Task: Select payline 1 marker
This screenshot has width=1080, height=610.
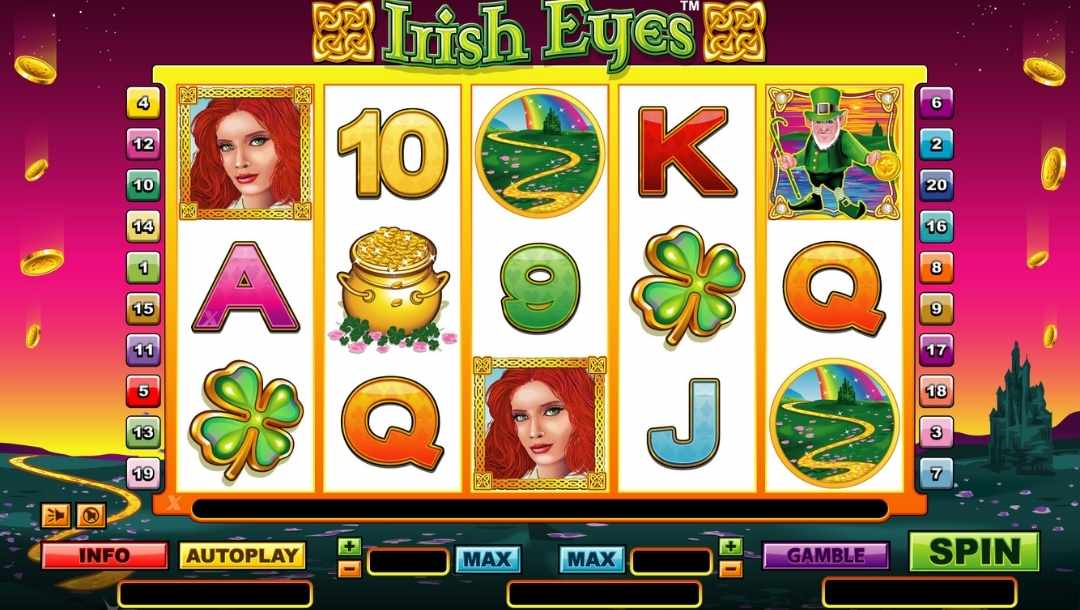Action: tap(143, 268)
